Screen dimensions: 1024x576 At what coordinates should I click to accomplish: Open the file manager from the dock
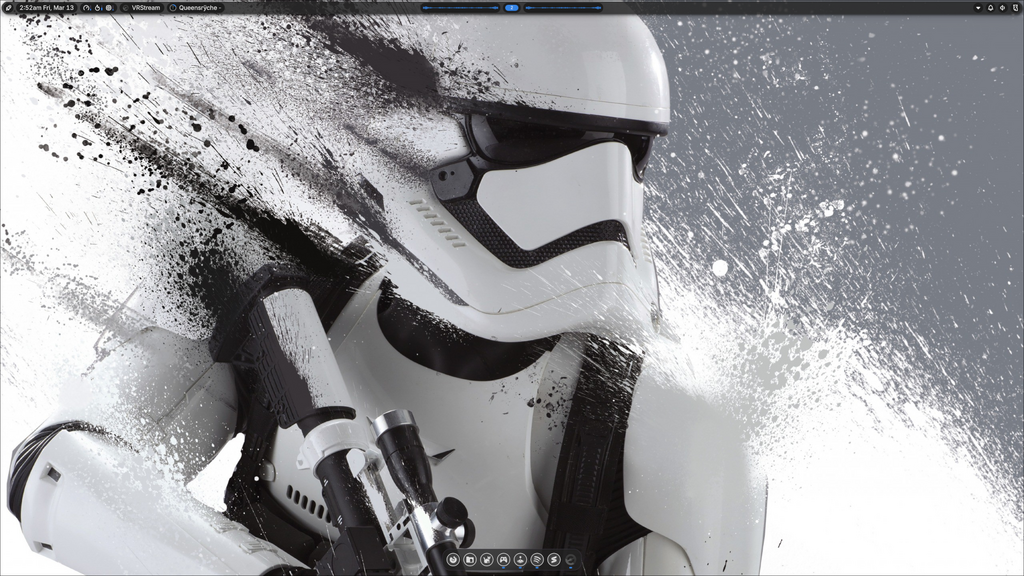tap(470, 560)
